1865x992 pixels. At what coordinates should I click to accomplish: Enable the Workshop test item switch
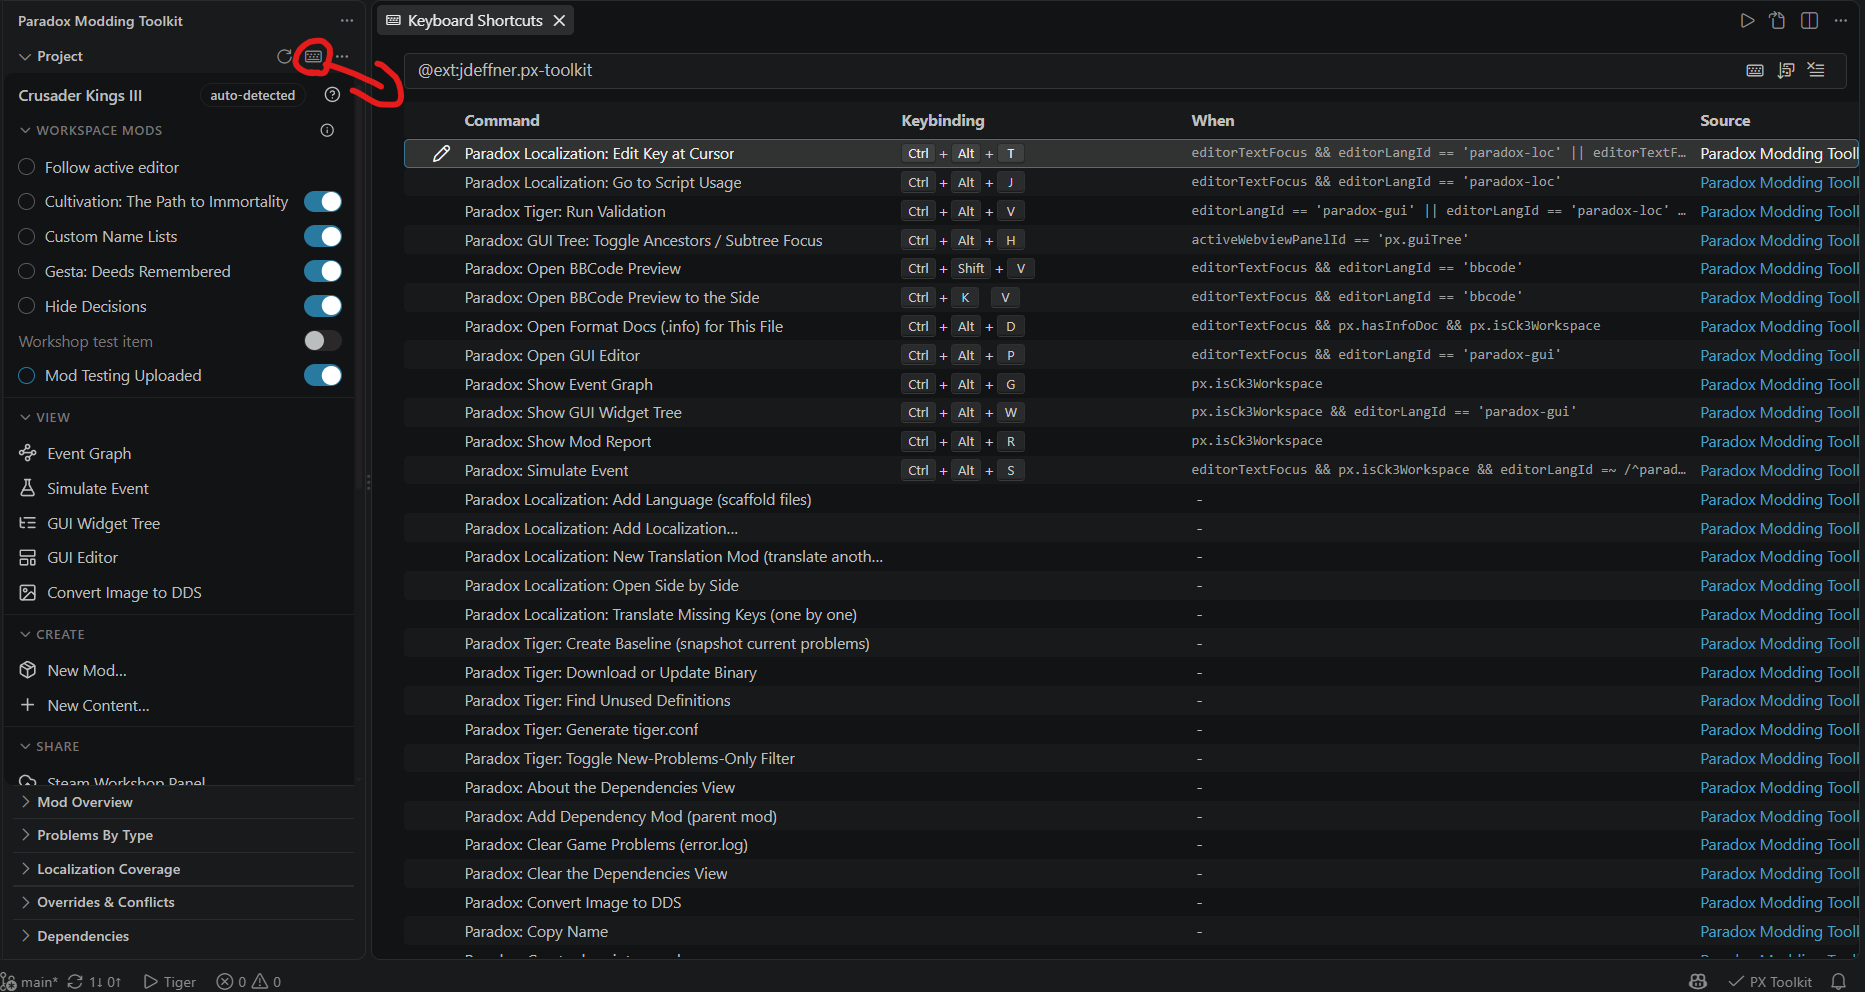323,341
